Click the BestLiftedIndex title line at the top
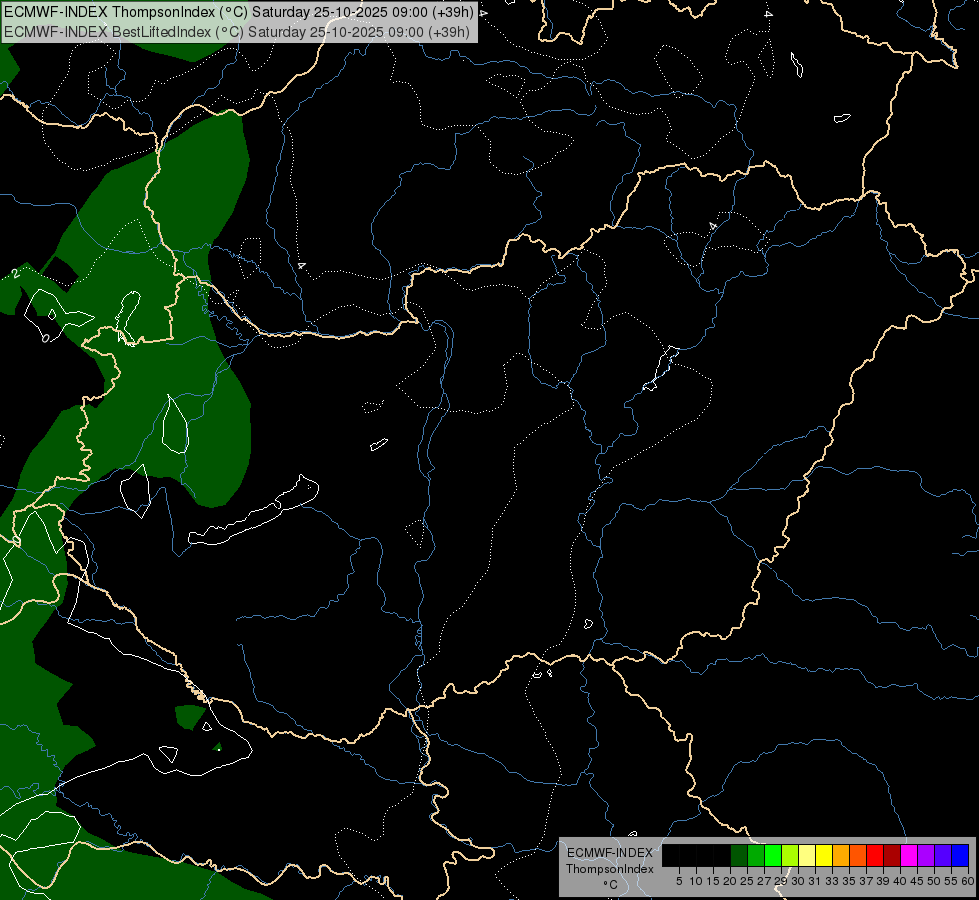 tap(237, 32)
